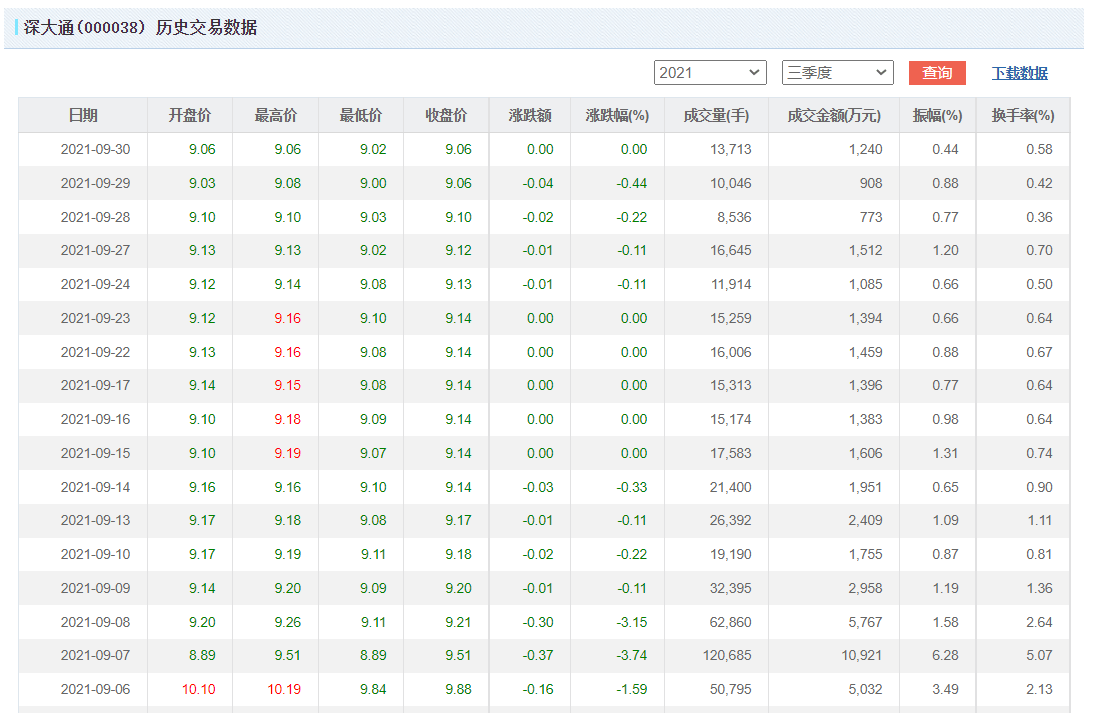This screenshot has width=1095, height=713.
Task: Select the 开盘价 column header
Action: click(x=190, y=116)
